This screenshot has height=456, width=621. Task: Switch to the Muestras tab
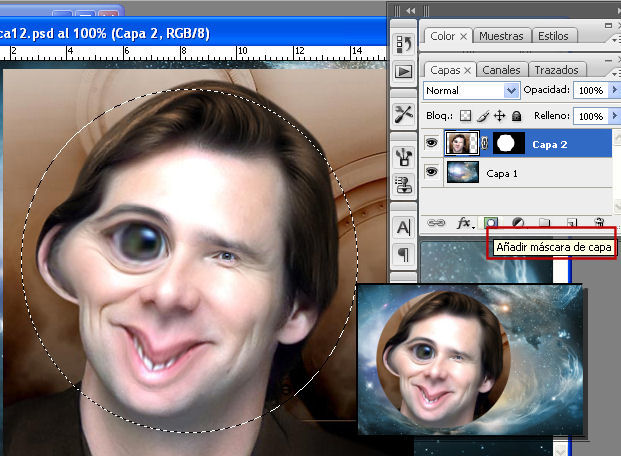(x=501, y=36)
